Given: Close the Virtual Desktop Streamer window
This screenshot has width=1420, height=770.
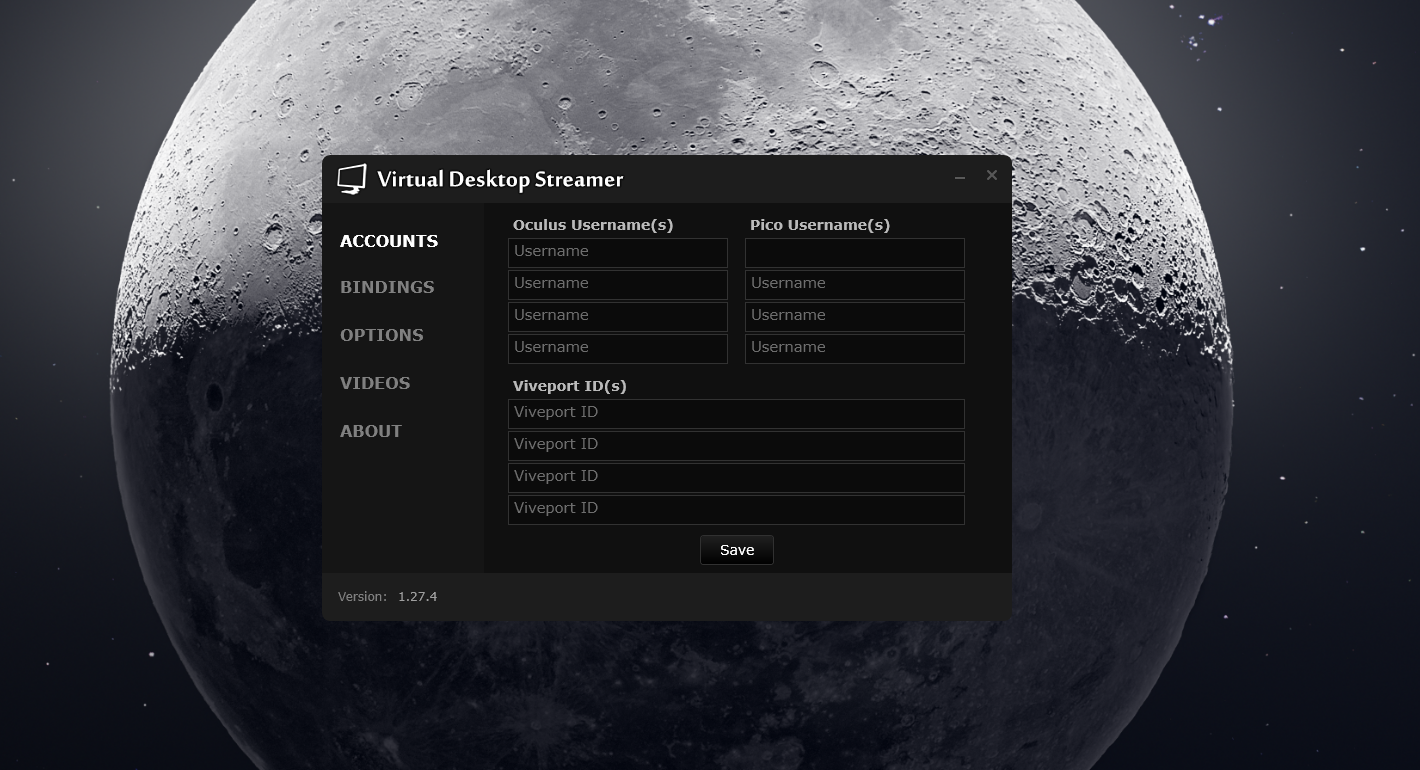Looking at the screenshot, I should (x=992, y=175).
